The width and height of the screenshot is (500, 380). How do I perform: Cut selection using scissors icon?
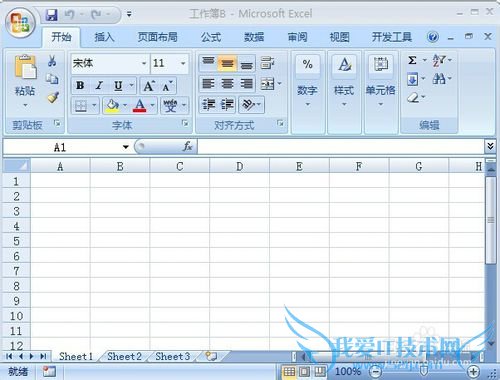click(52, 61)
